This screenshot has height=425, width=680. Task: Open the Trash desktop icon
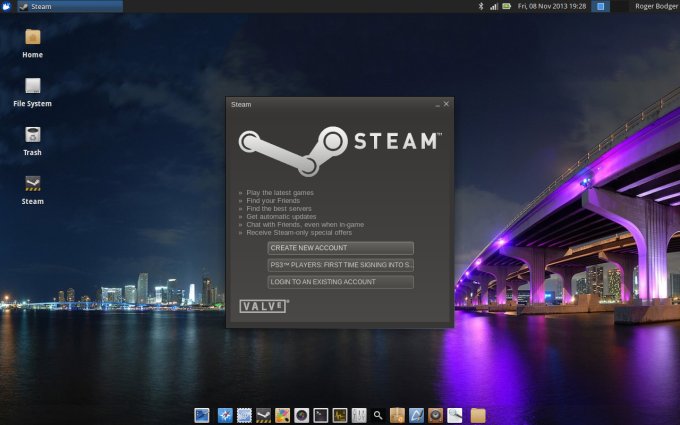(x=33, y=135)
